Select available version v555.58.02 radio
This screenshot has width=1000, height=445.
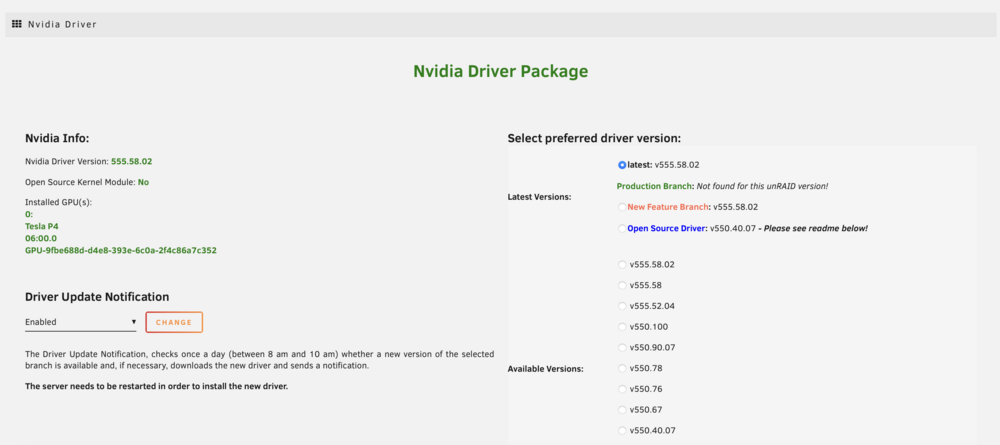click(x=622, y=265)
